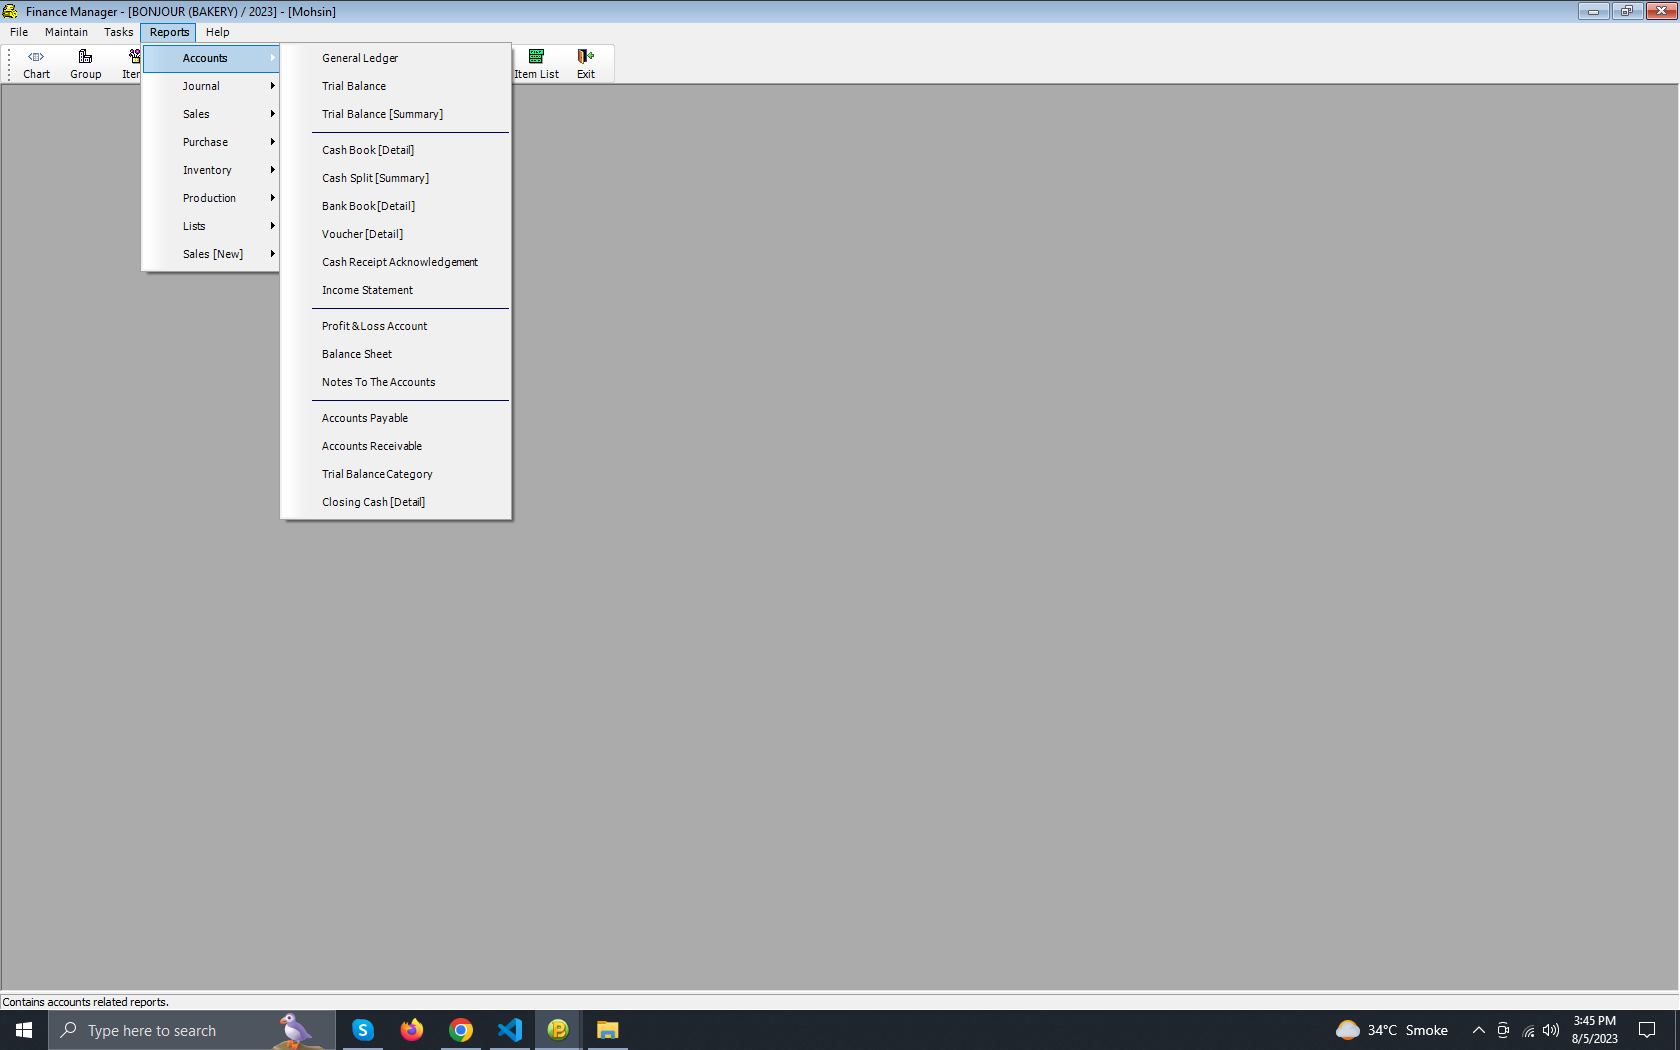
Task: Expand the Production reports submenu
Action: [x=211, y=198]
